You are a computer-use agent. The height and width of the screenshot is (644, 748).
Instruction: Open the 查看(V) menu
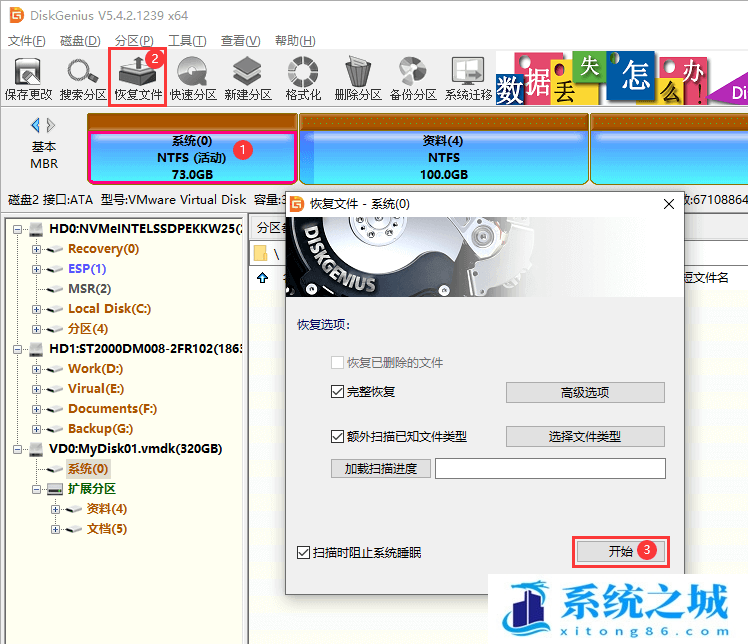tap(240, 41)
